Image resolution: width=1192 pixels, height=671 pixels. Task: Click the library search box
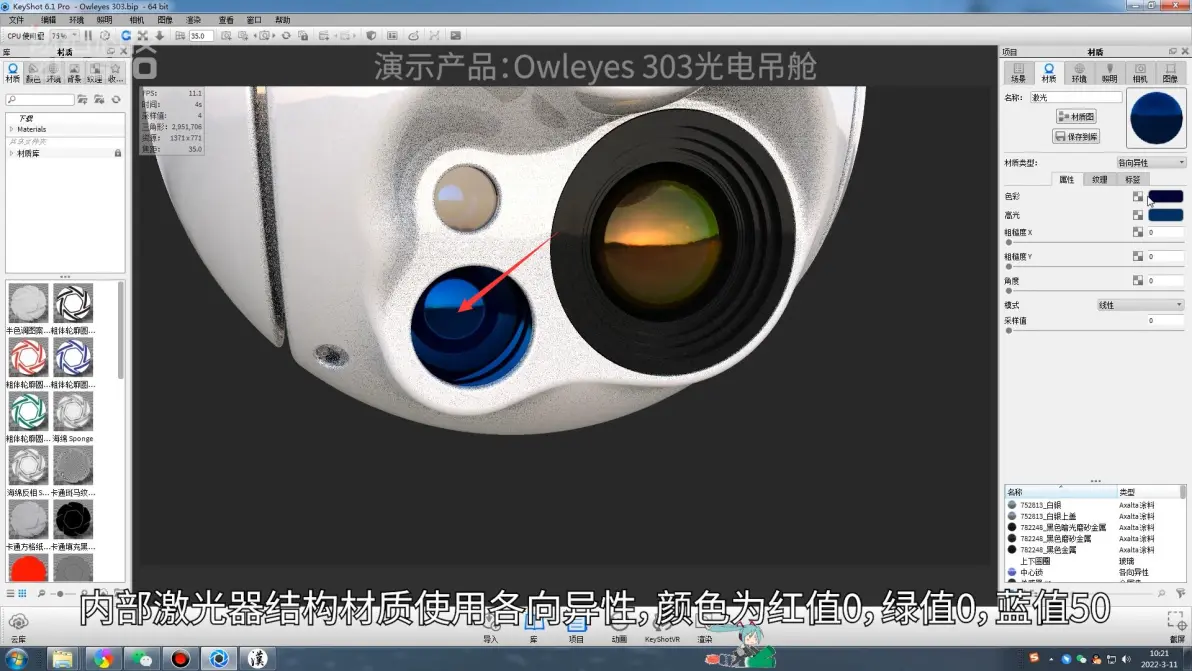point(40,100)
